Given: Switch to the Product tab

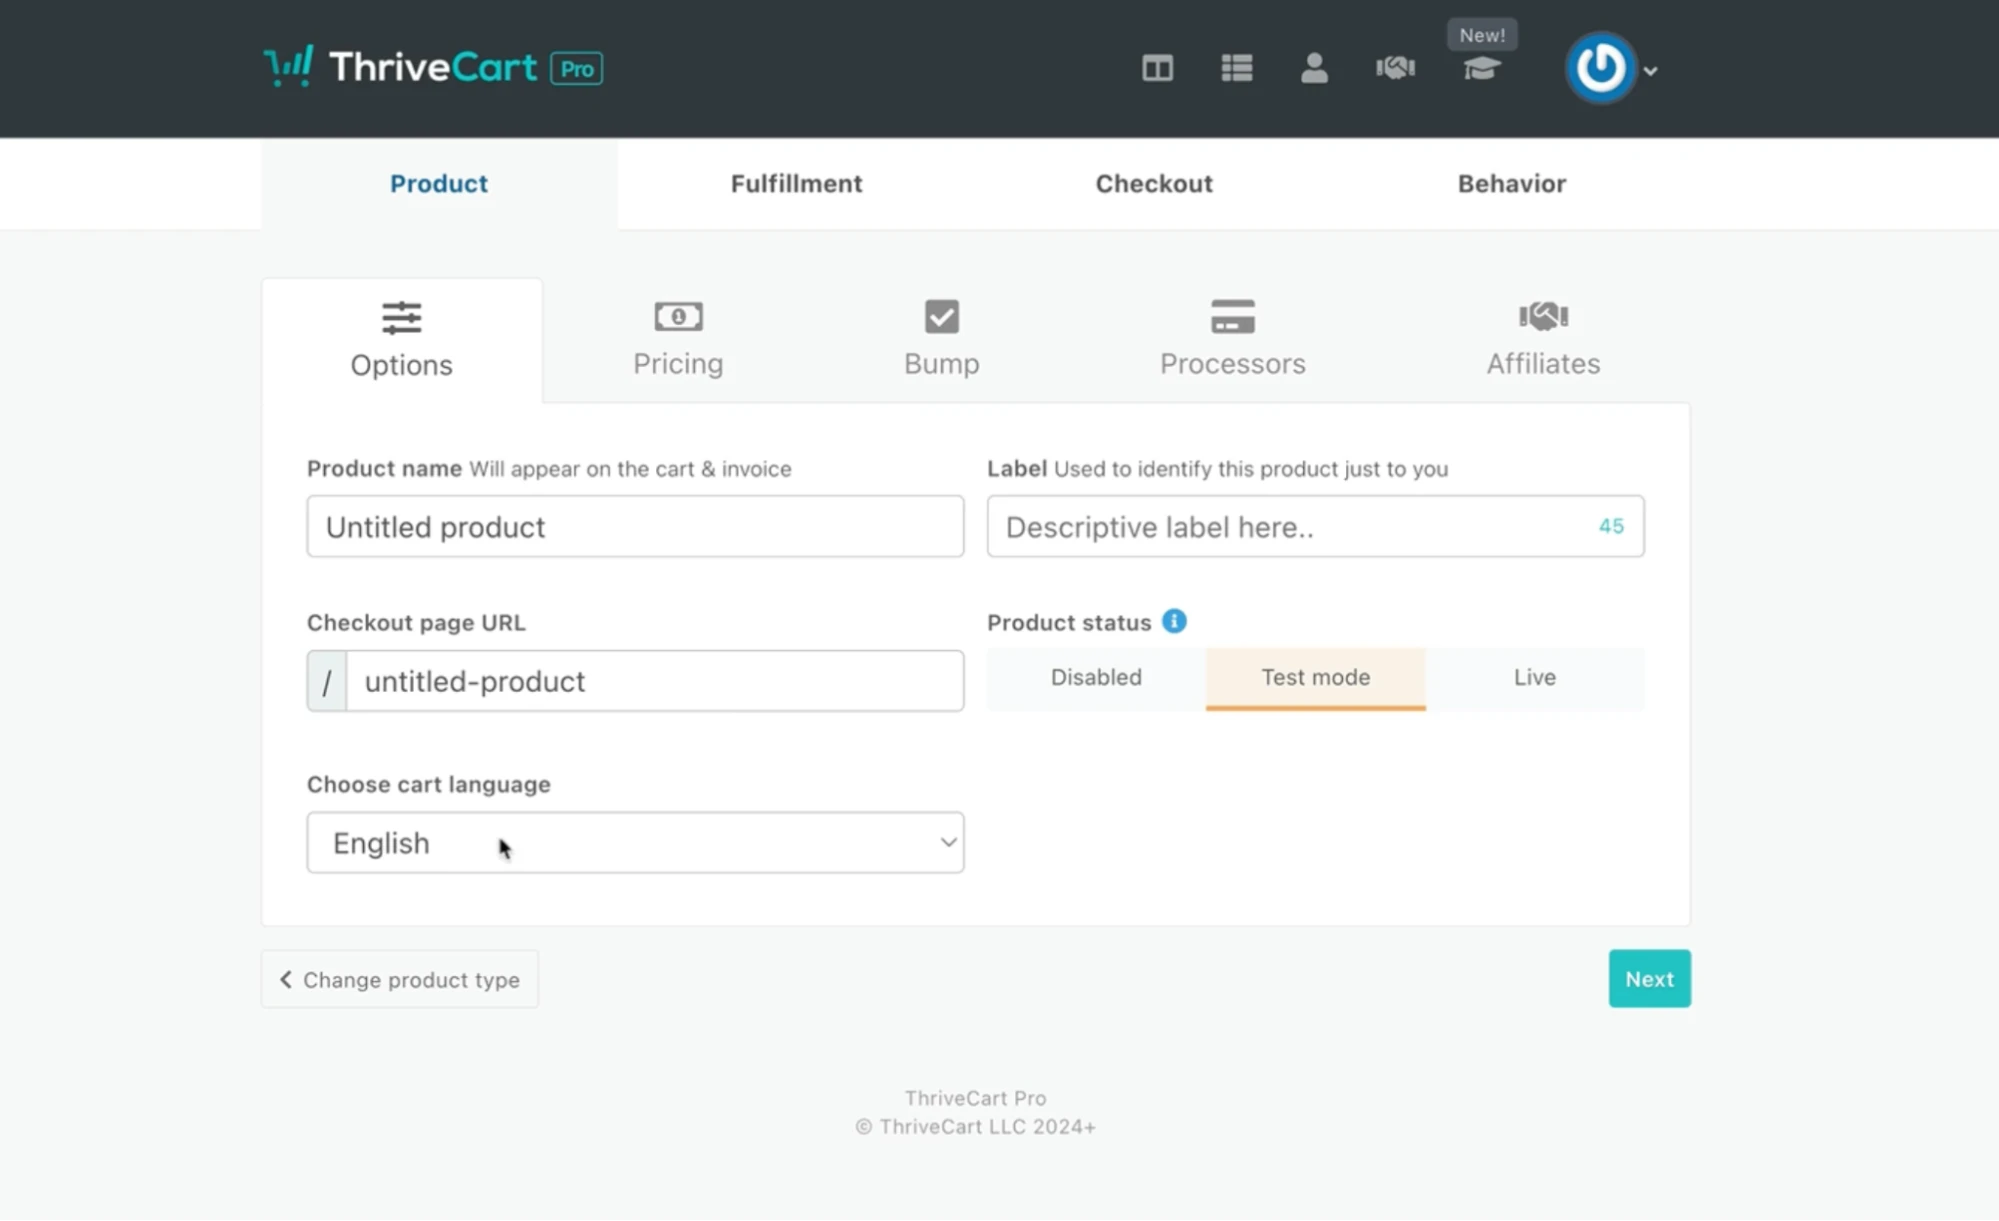Looking at the screenshot, I should pyautogui.click(x=439, y=183).
